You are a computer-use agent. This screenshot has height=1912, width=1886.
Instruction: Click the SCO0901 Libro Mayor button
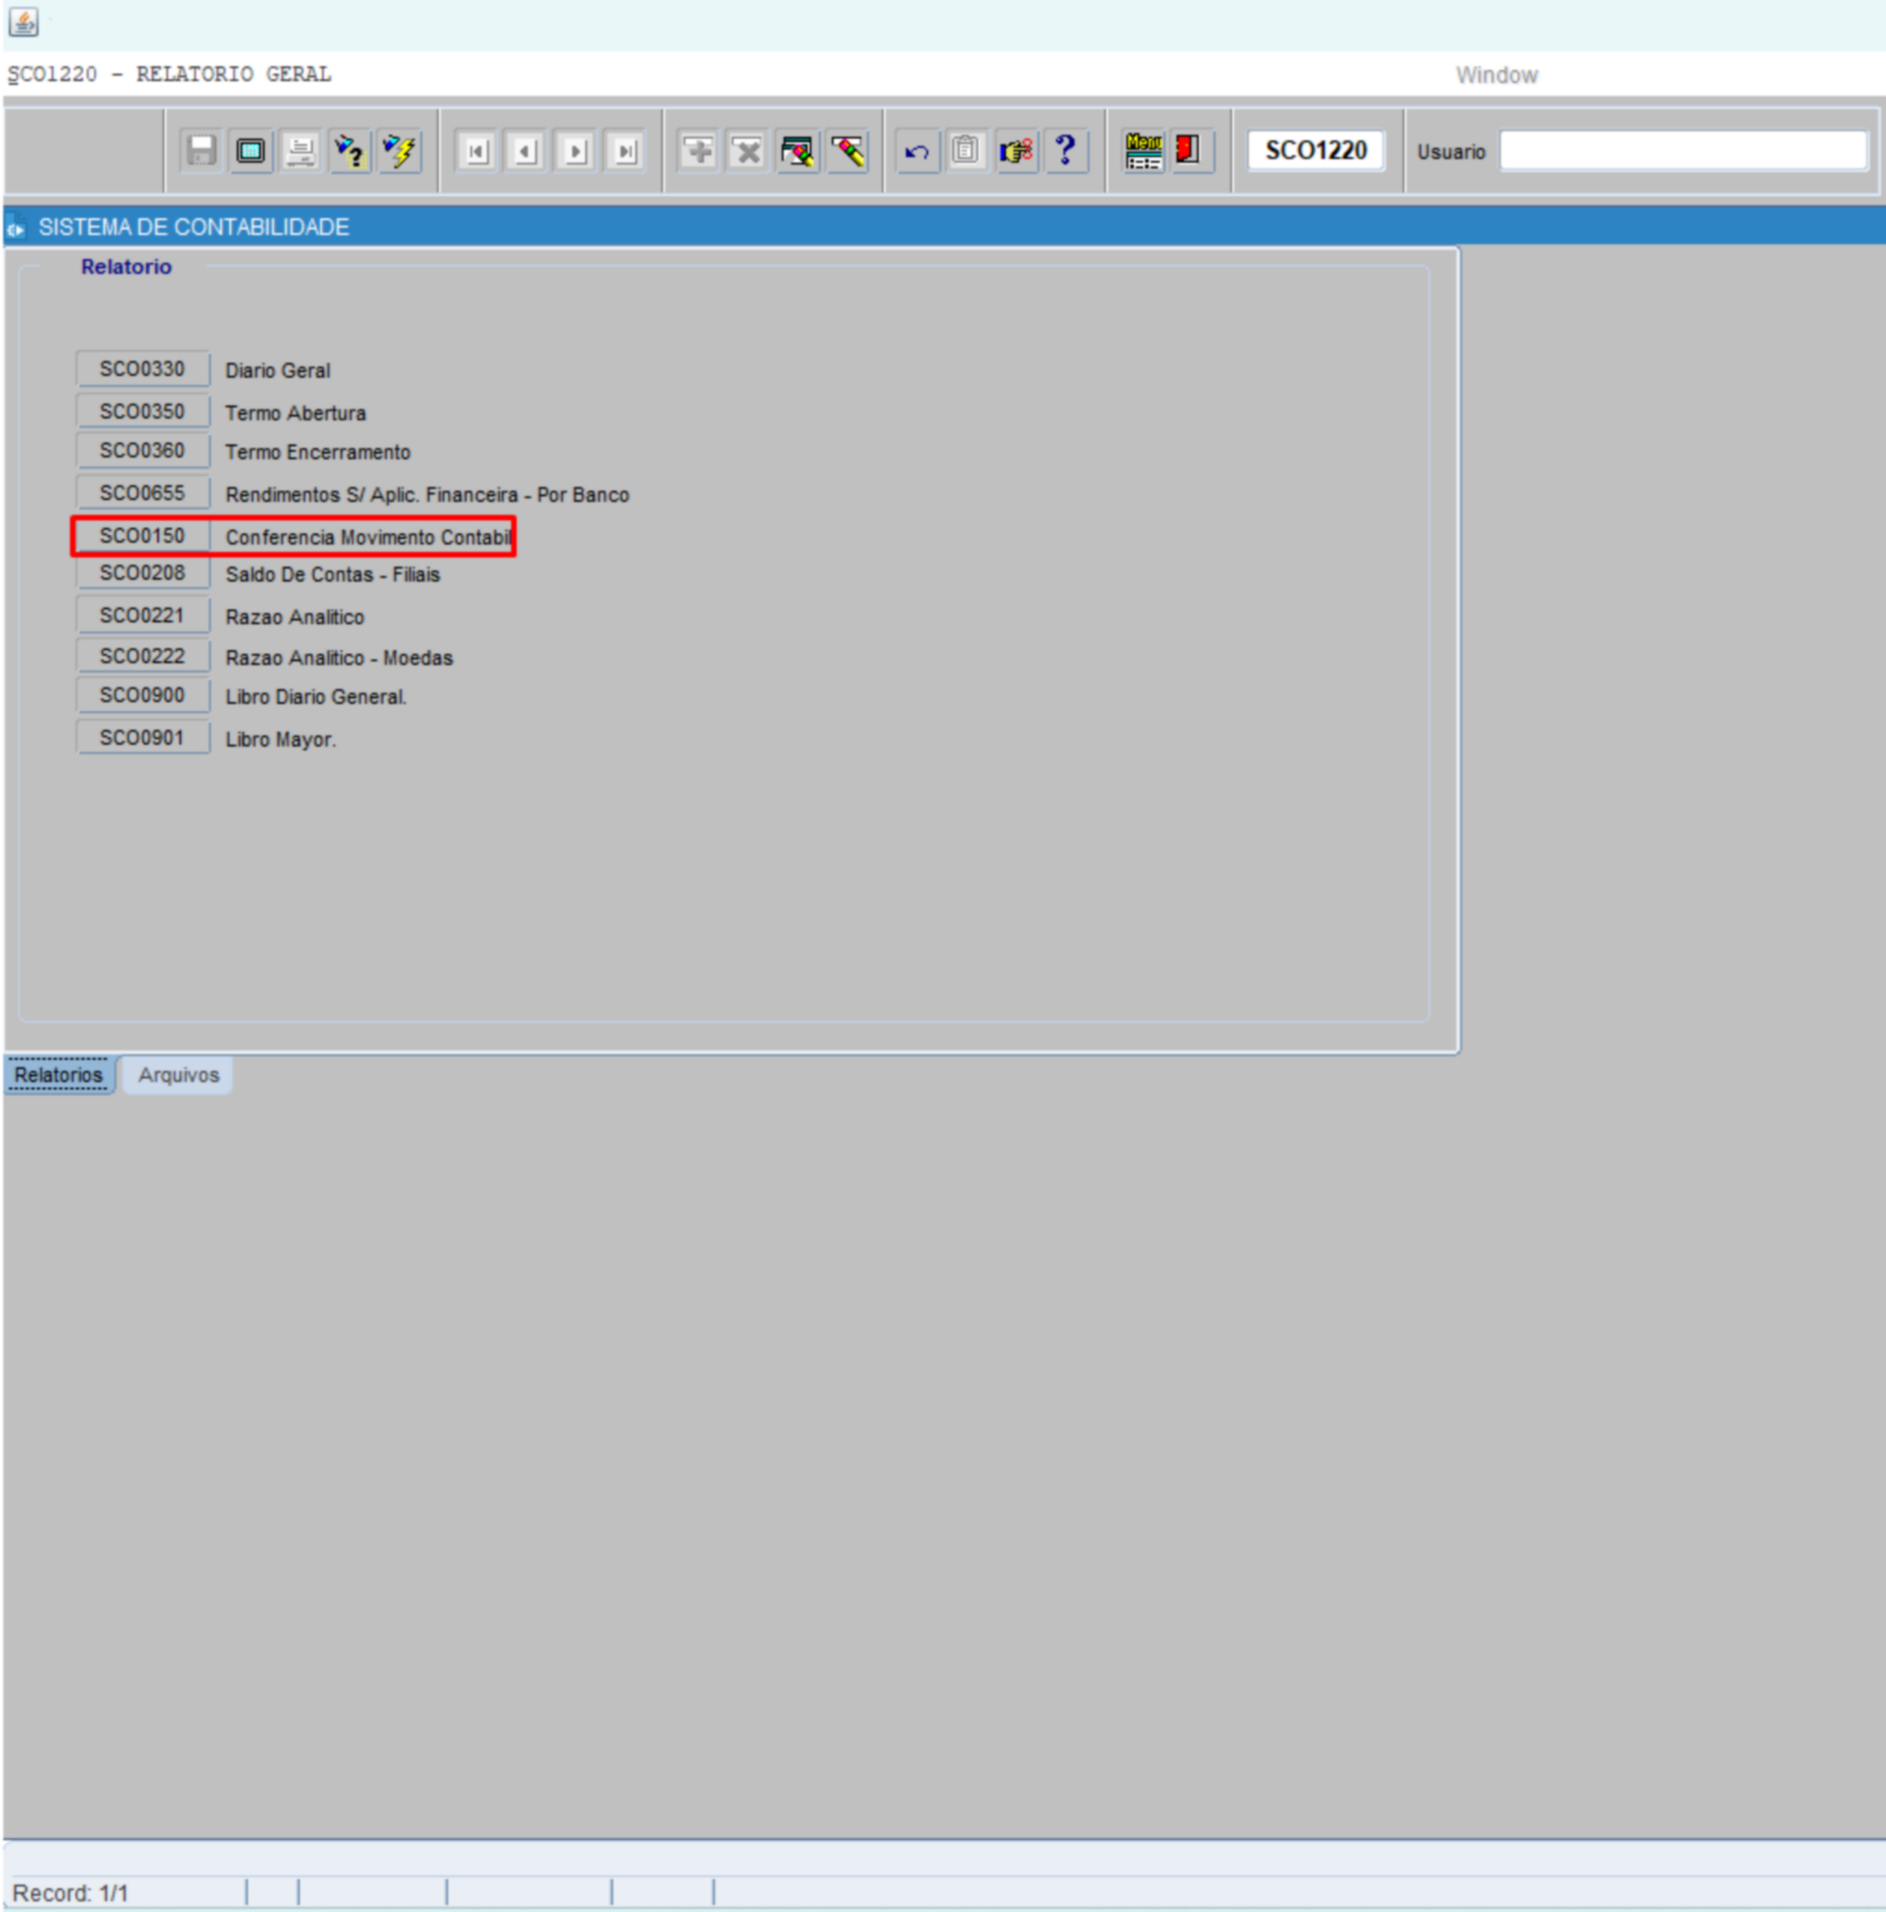coord(142,738)
